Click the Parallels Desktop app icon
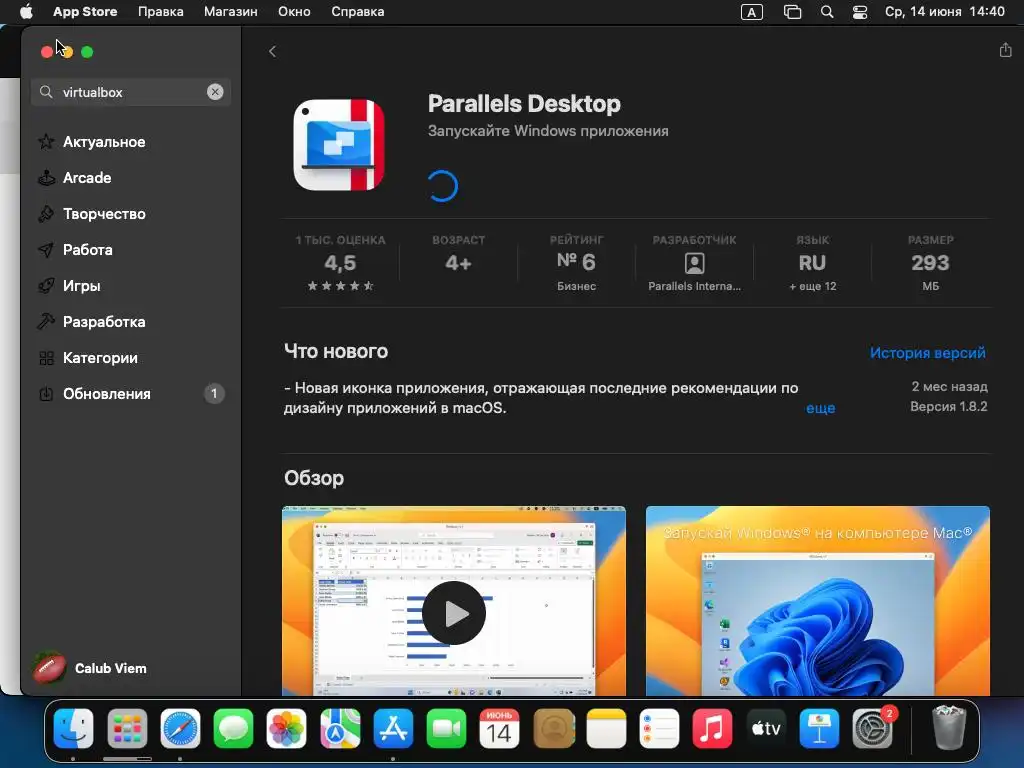 pos(339,145)
